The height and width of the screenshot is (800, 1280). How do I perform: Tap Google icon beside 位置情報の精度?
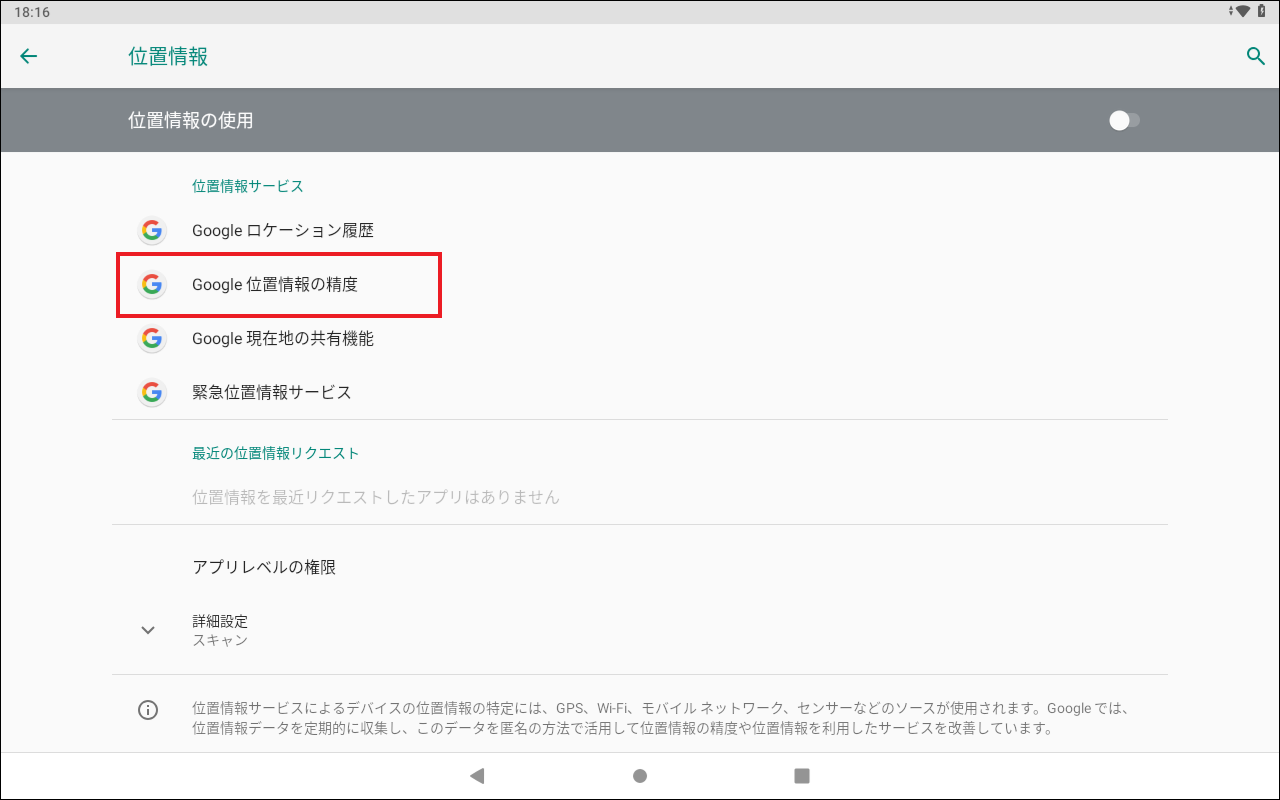(x=151, y=285)
